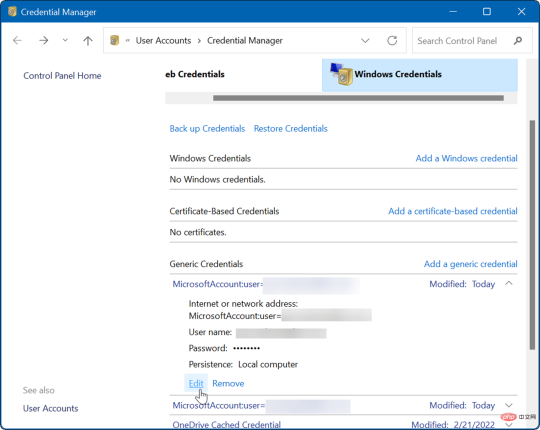Click Add a certificate-based credential
Screen dimensions: 540x430
(453, 211)
